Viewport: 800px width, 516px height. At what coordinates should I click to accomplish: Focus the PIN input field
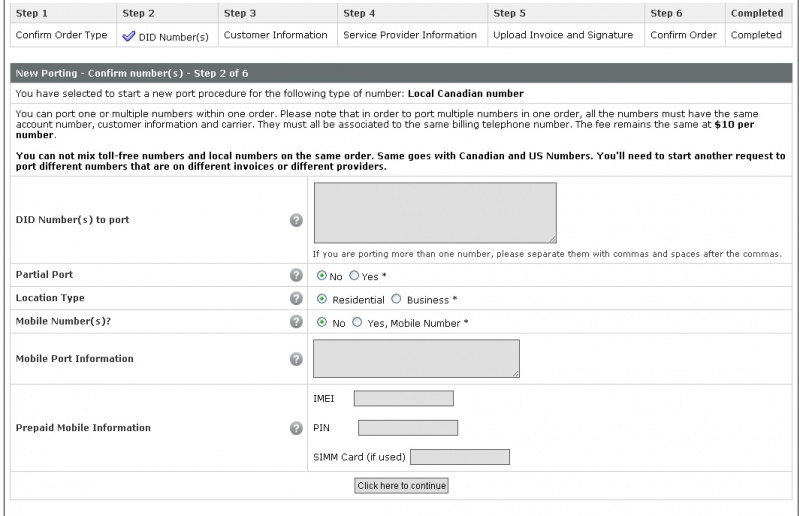[x=408, y=428]
